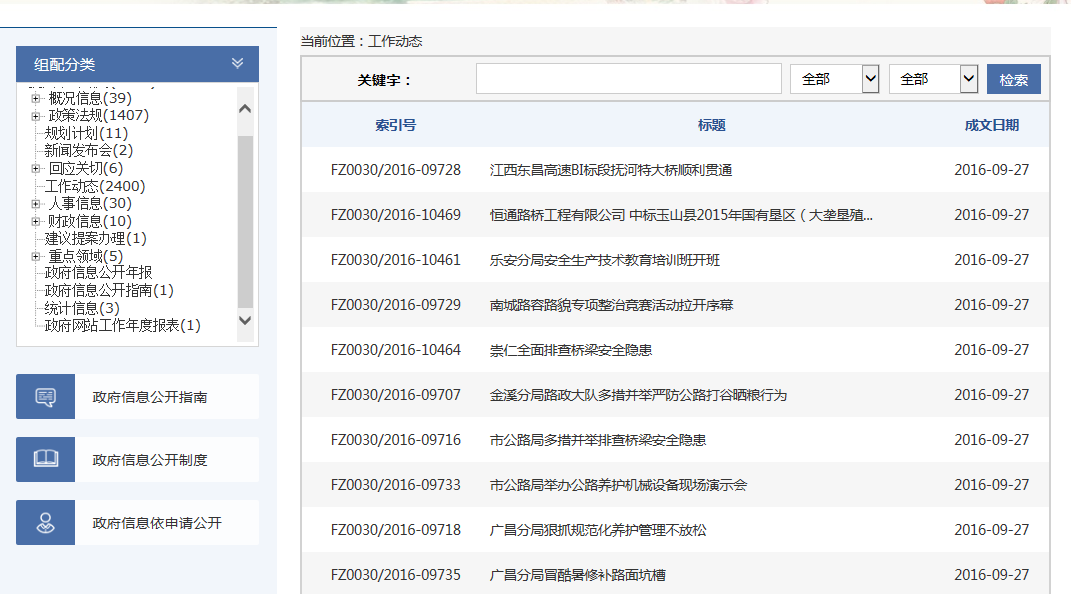Select 政府网站工作年度报表(1) tree item
1071x594 pixels.
tap(123, 325)
